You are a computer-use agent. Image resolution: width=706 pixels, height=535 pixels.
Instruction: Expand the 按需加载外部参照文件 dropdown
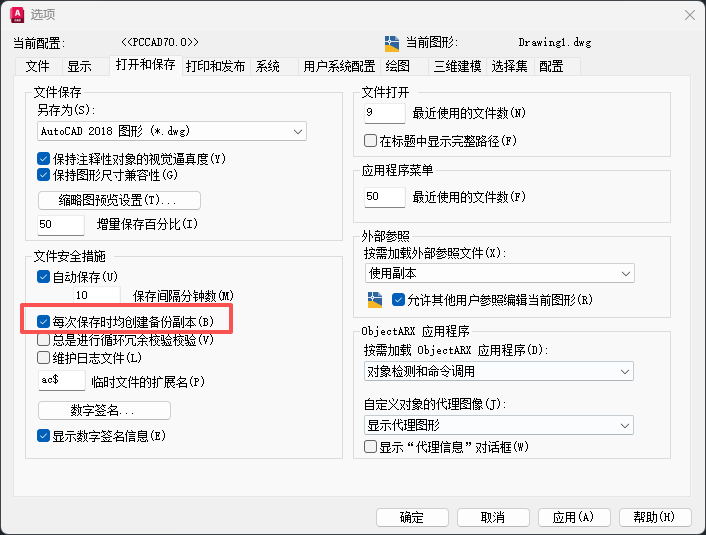(500, 273)
